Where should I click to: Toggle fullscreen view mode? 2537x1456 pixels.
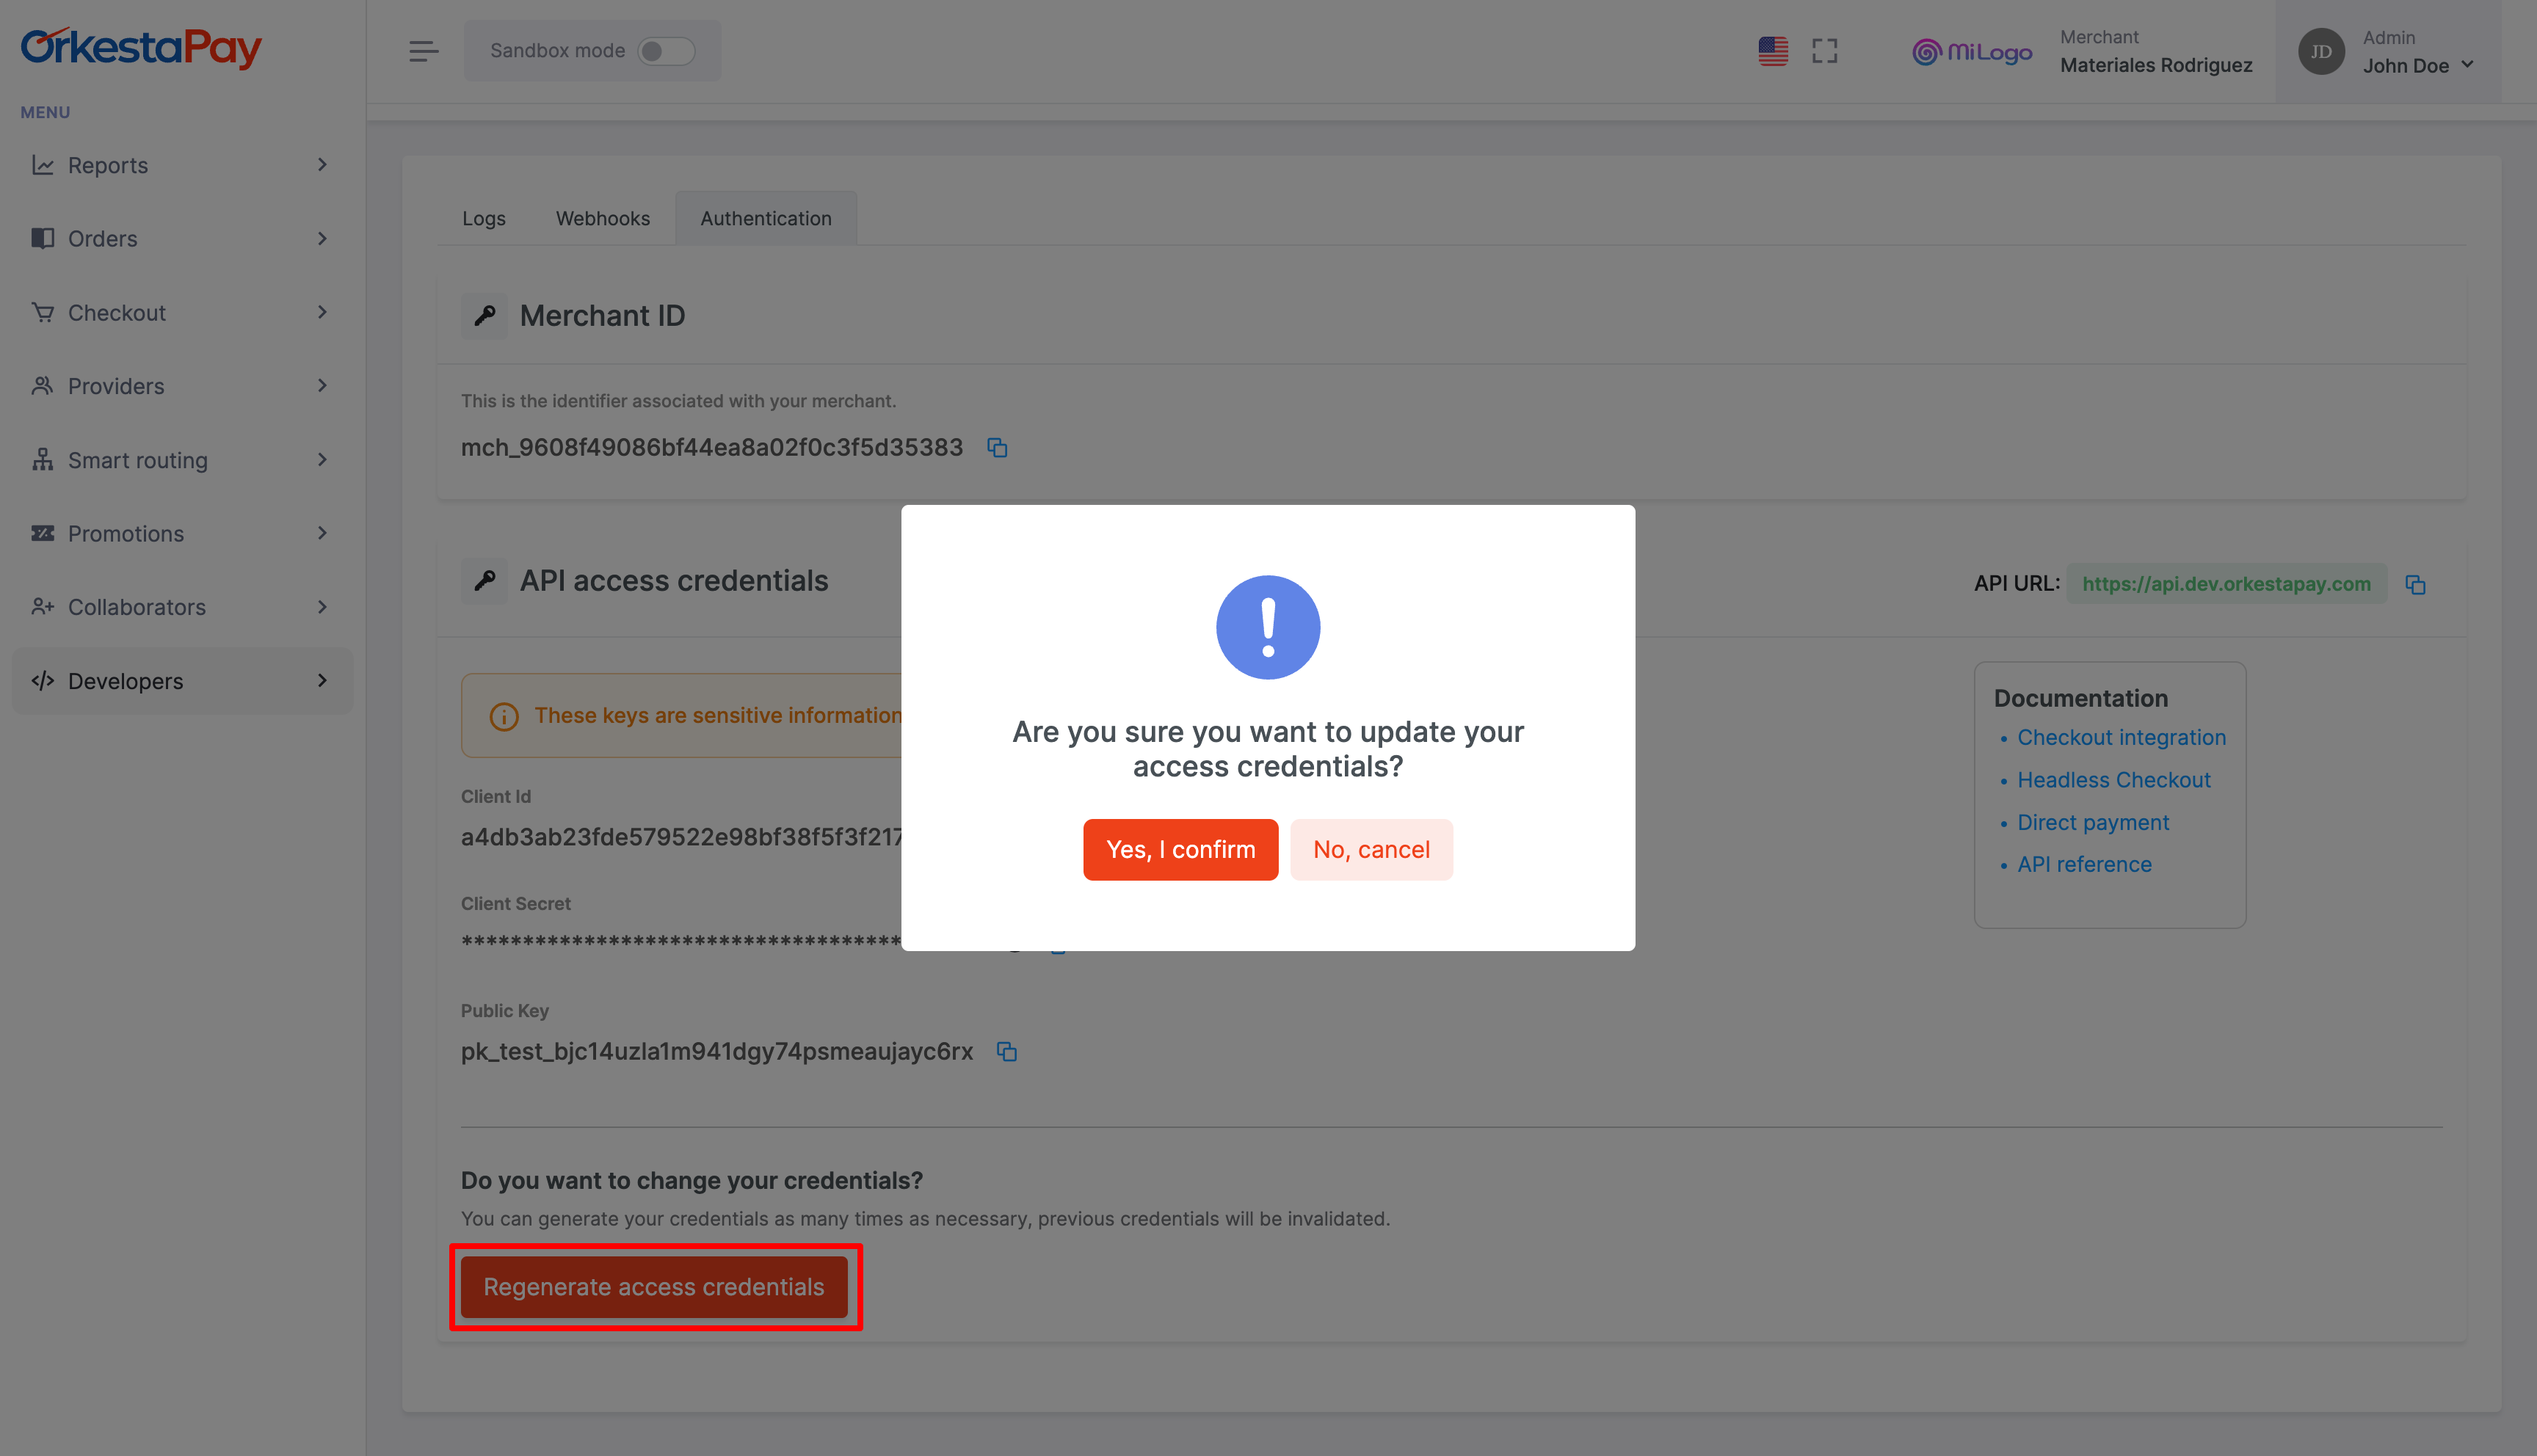tap(1824, 51)
